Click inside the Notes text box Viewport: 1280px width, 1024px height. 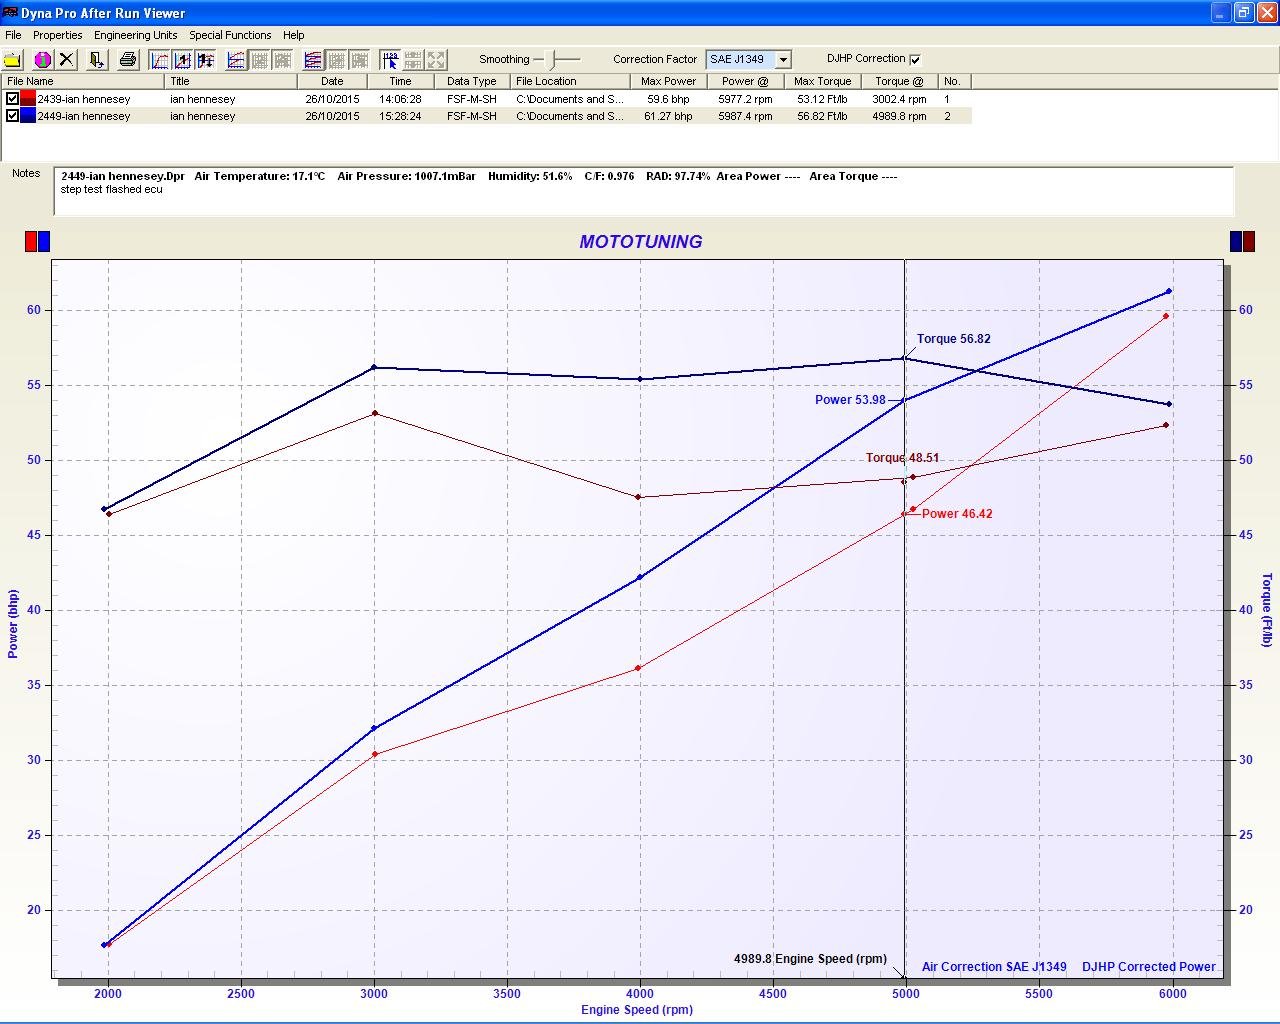(x=640, y=198)
